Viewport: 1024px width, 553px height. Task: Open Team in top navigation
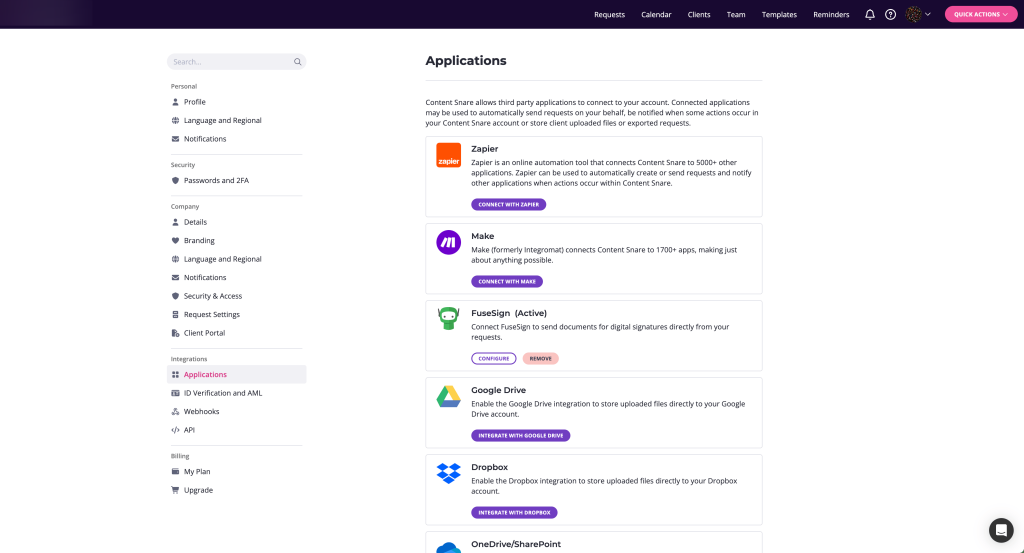pyautogui.click(x=736, y=14)
